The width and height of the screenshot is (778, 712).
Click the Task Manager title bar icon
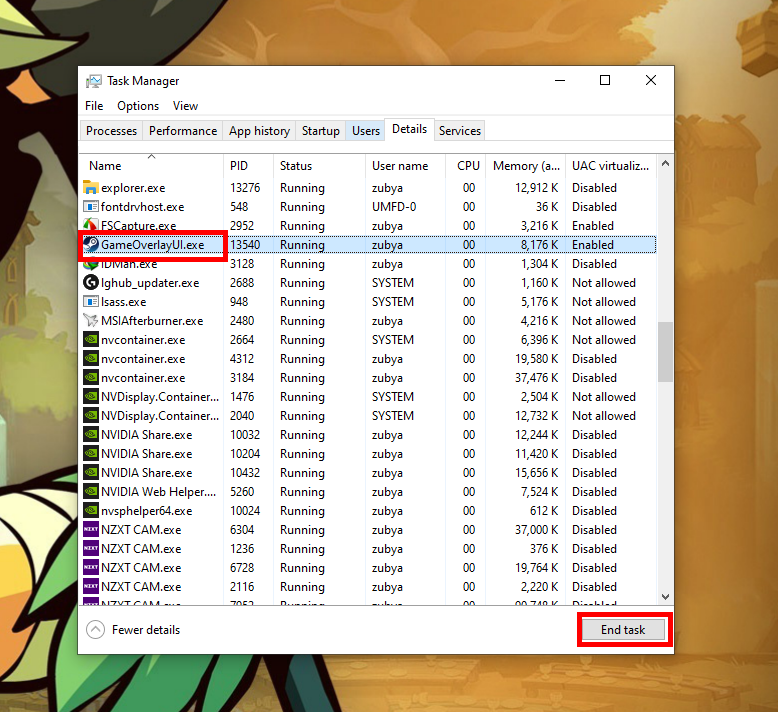click(93, 81)
